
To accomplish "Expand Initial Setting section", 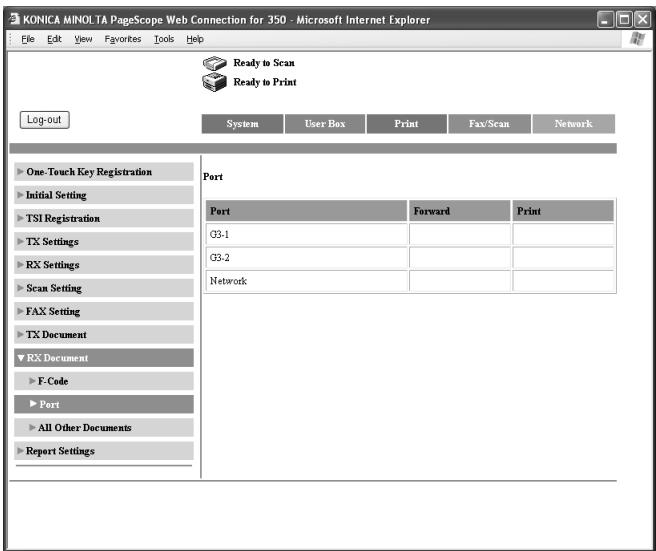I will click(104, 195).
